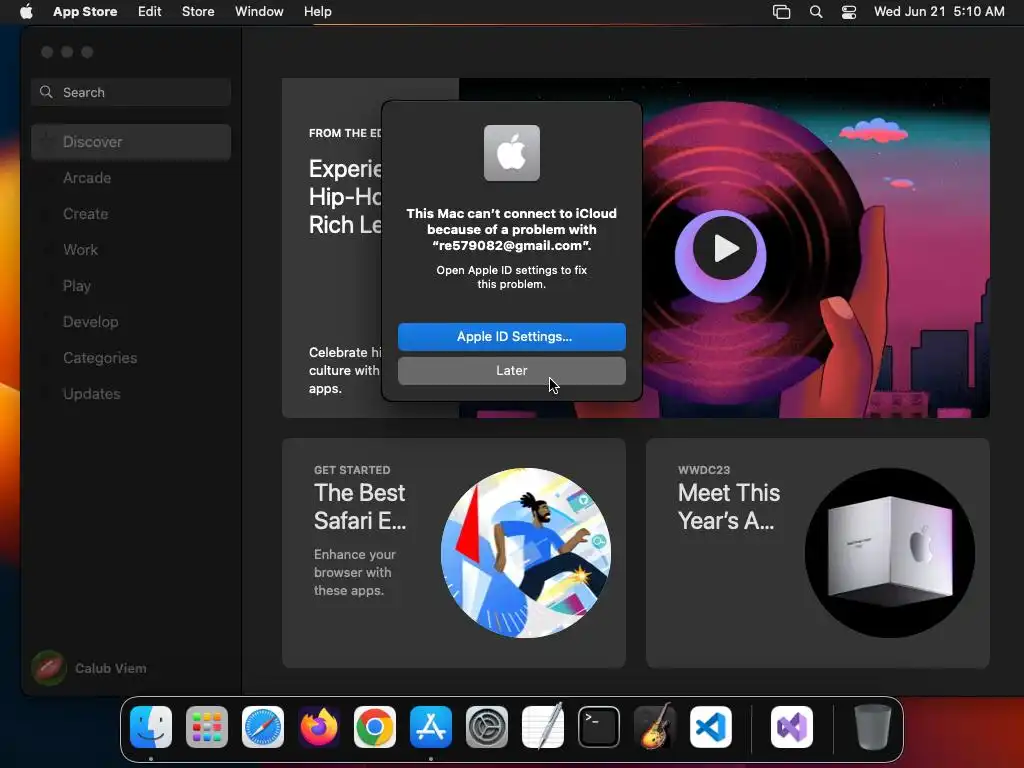The height and width of the screenshot is (768, 1024).
Task: Launch Safari from the Dock
Action: [x=263, y=727]
